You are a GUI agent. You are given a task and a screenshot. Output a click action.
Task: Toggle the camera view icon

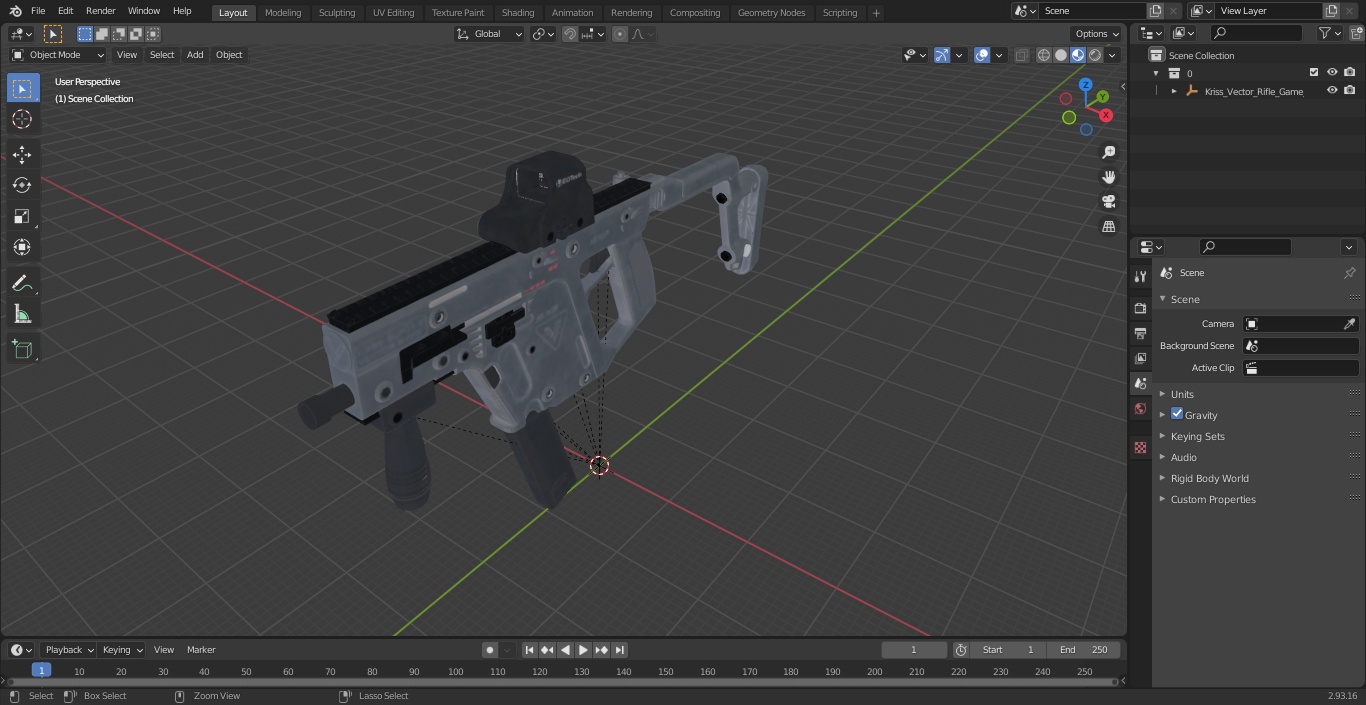pyautogui.click(x=1108, y=202)
